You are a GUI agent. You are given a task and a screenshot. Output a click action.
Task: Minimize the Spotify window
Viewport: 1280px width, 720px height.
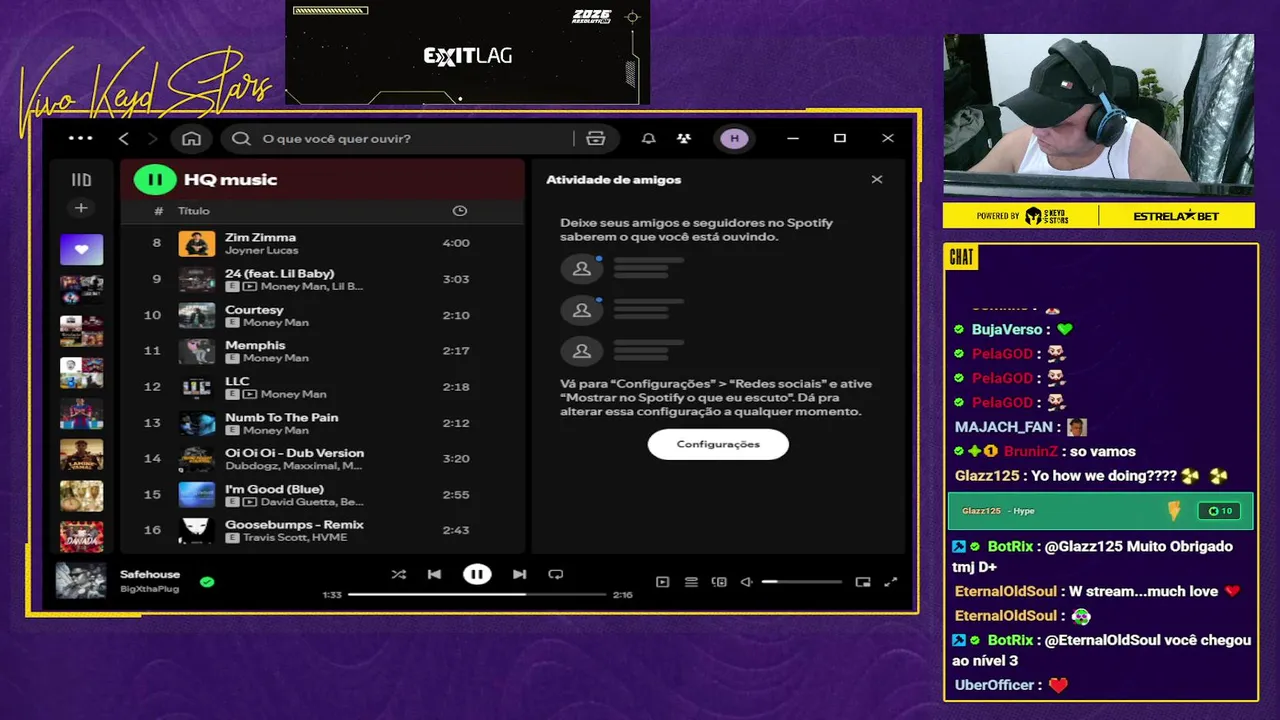point(793,138)
